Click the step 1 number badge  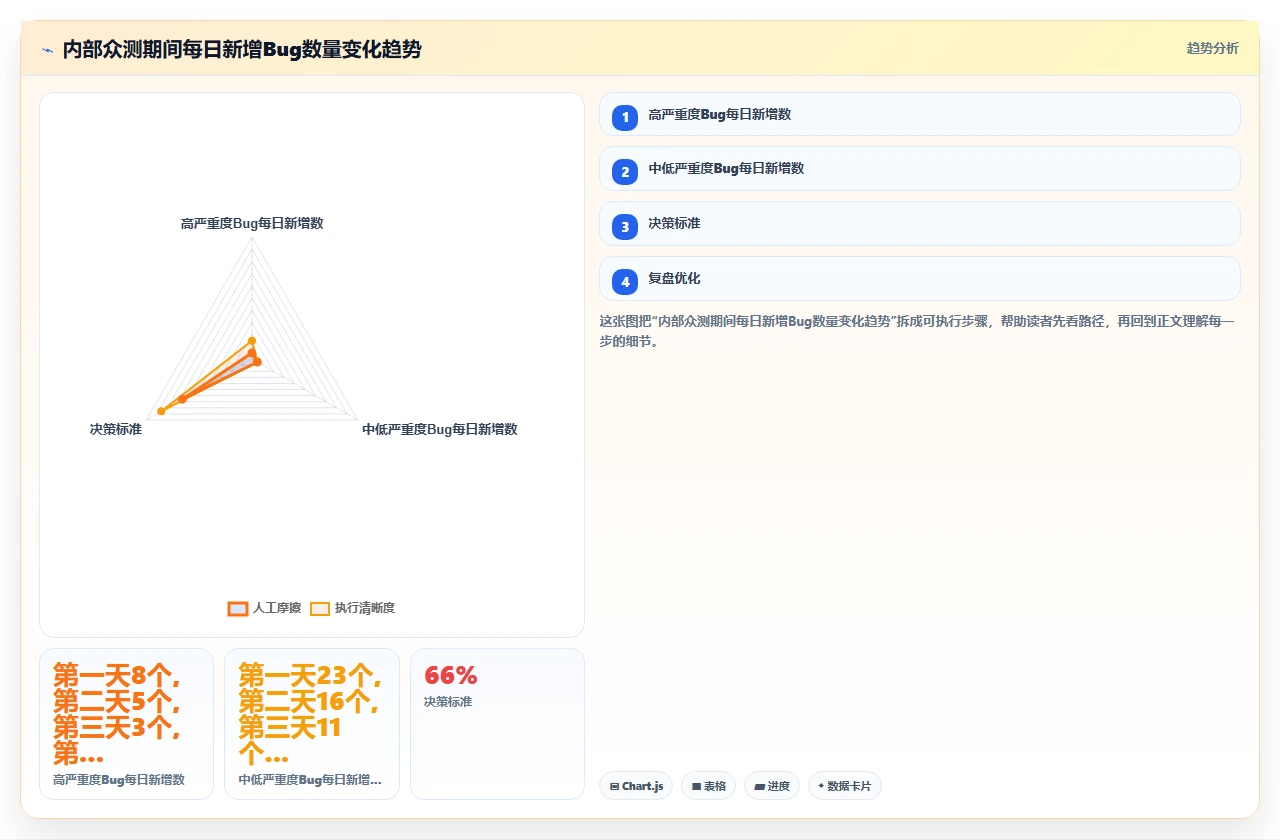625,117
